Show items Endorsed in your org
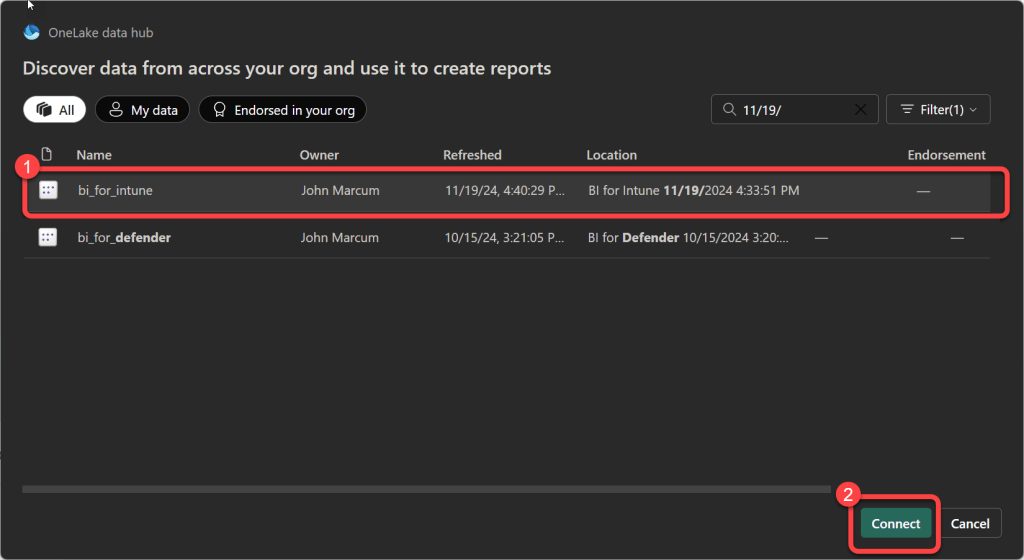 tap(282, 110)
